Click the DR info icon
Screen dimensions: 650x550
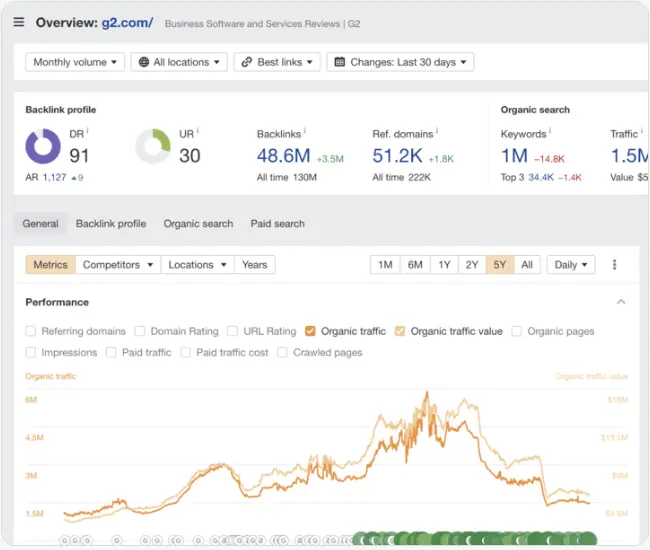(x=87, y=130)
